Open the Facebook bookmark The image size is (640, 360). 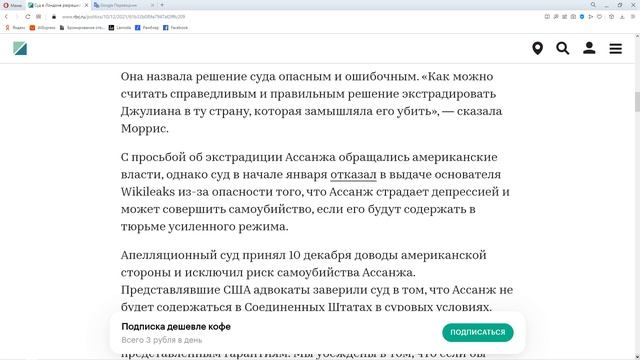[x=176, y=28]
